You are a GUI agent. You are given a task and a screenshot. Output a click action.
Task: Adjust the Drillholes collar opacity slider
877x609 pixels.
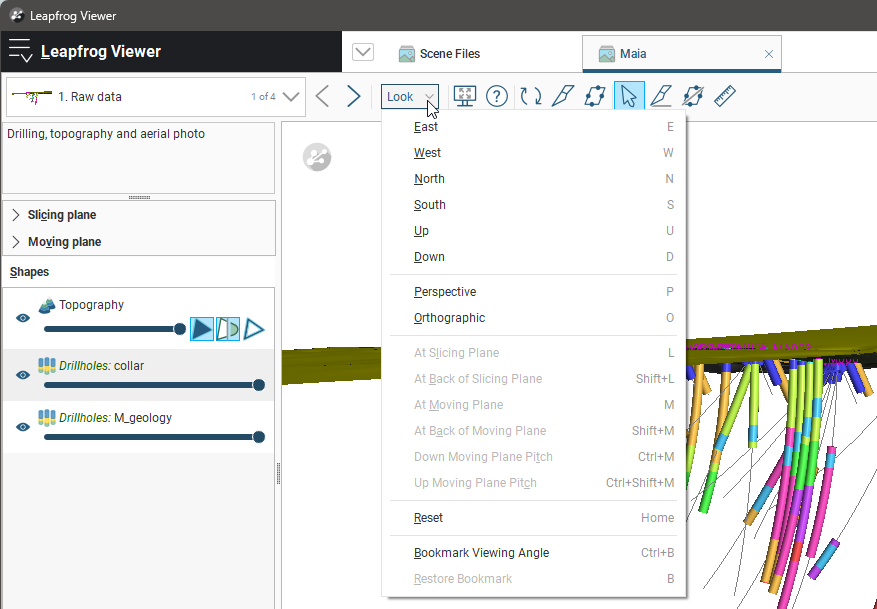(x=154, y=385)
